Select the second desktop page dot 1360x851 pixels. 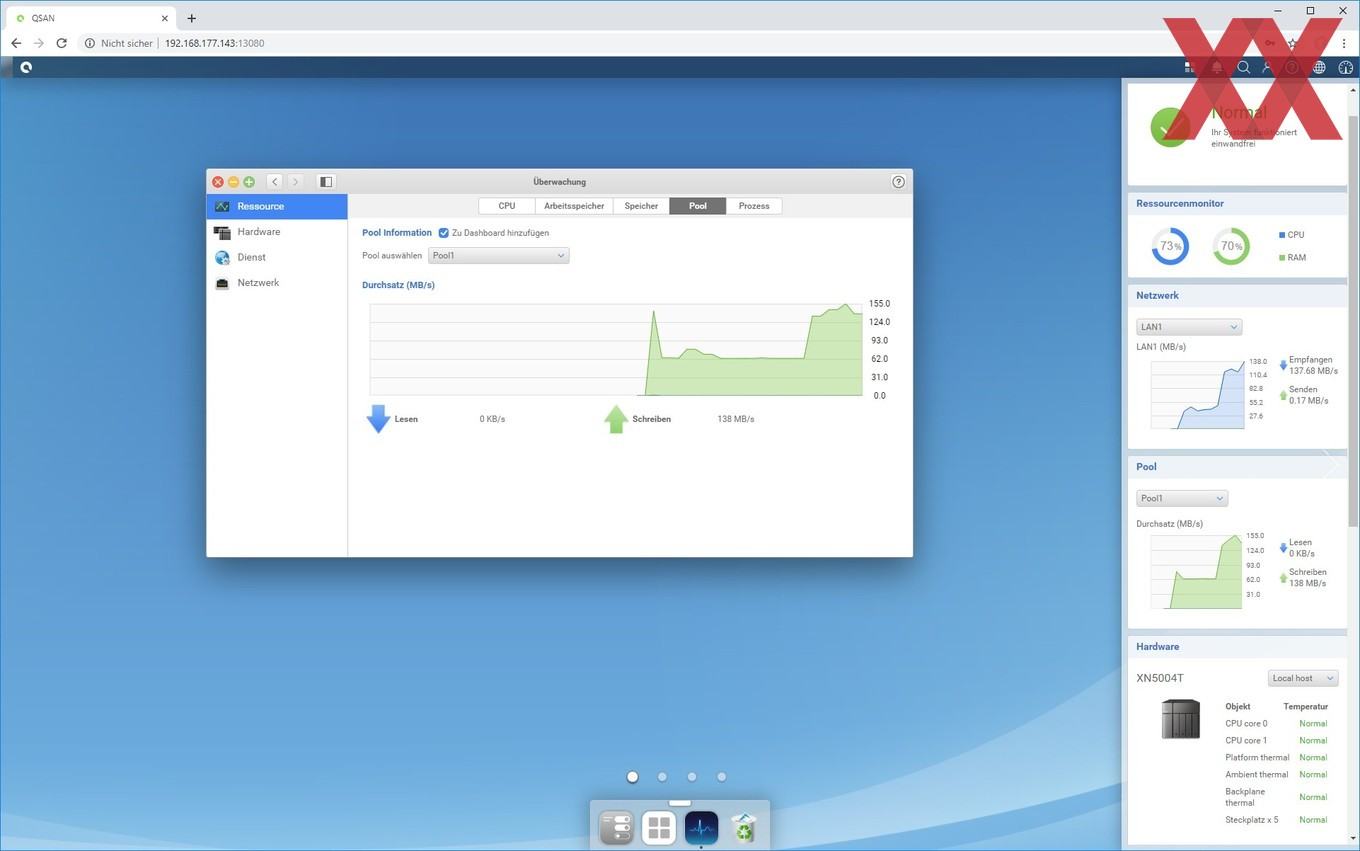(x=662, y=777)
